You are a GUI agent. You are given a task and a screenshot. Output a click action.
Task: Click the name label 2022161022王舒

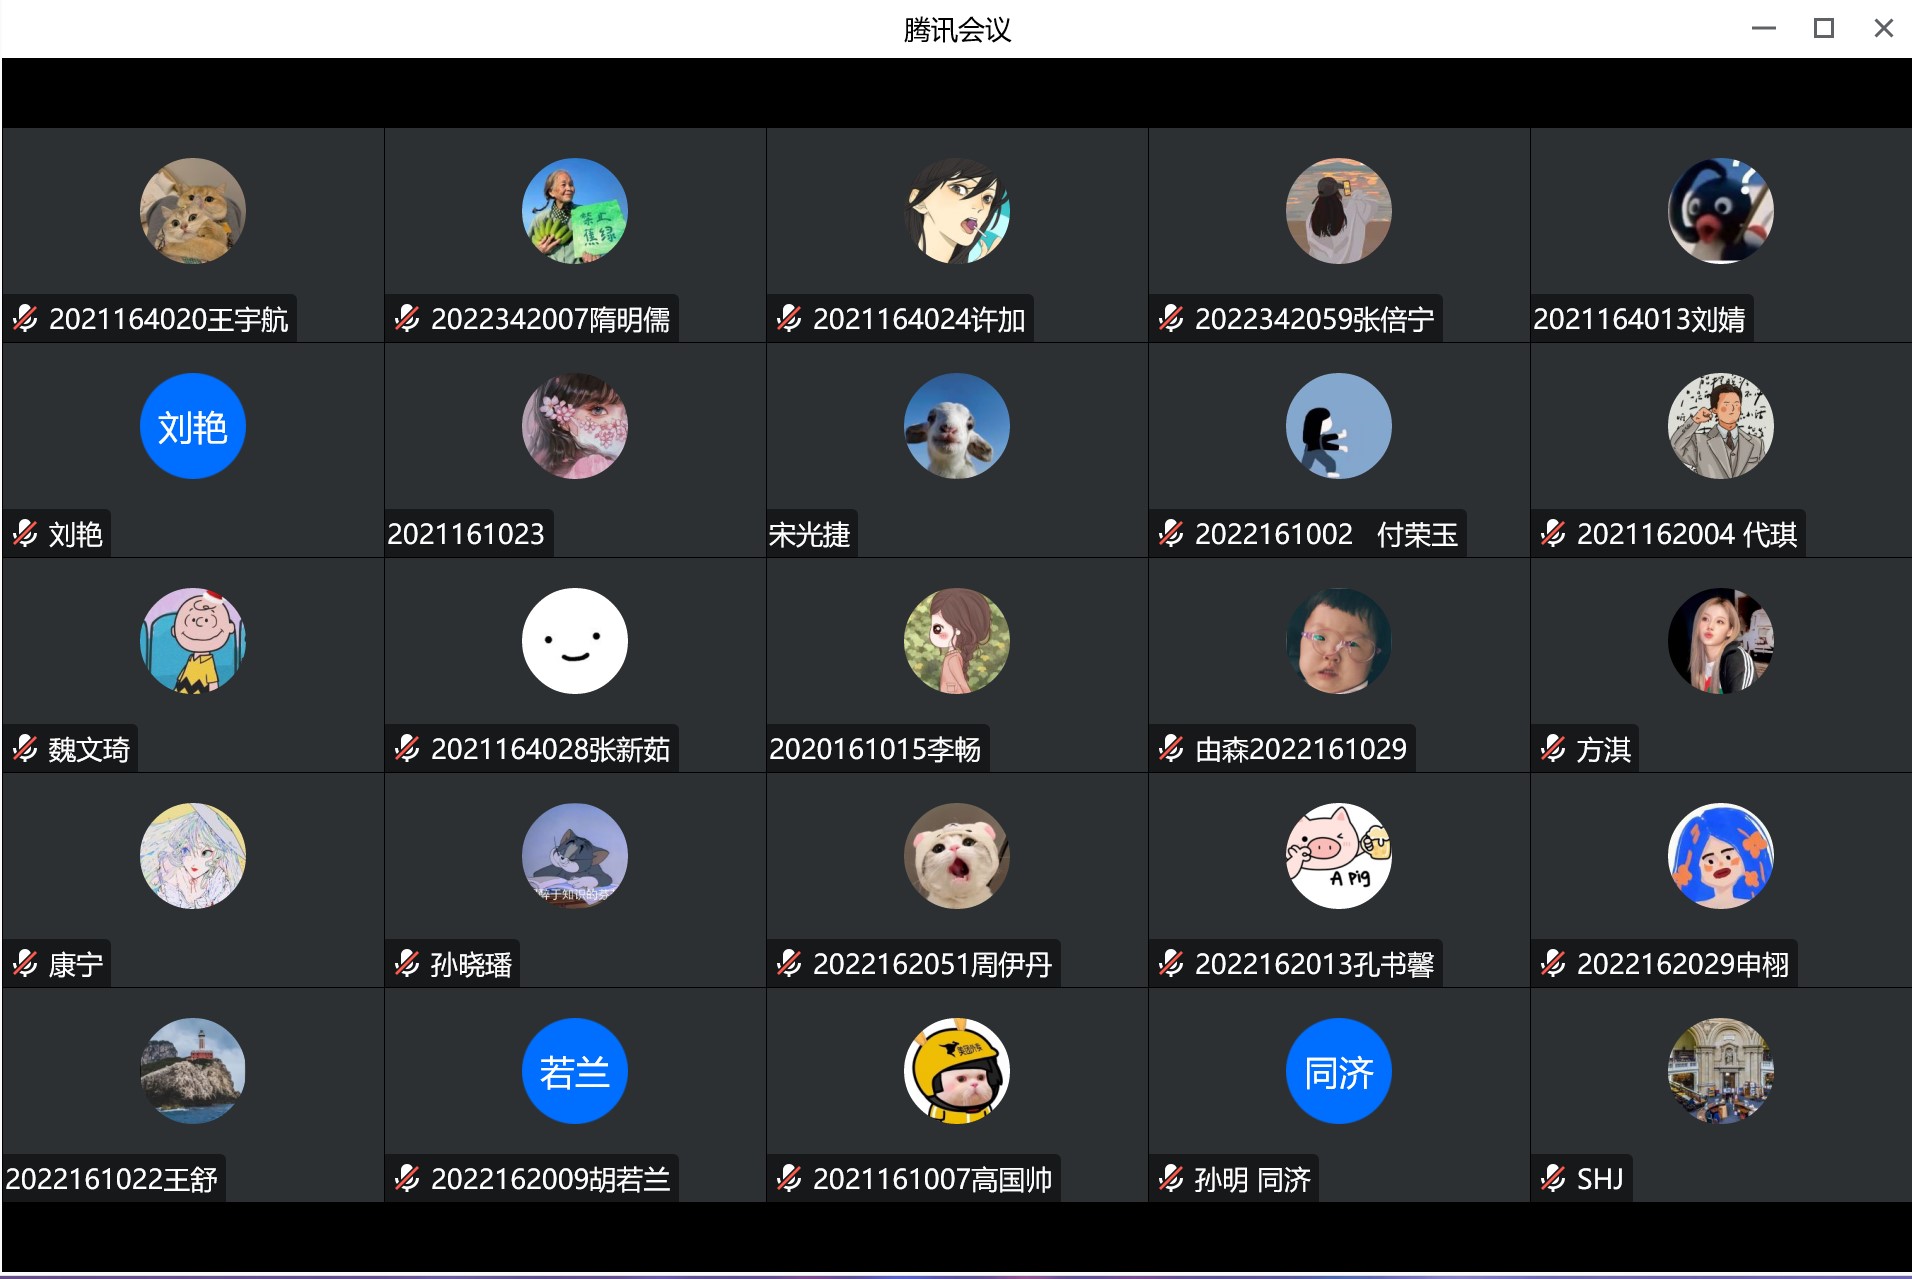111,1179
